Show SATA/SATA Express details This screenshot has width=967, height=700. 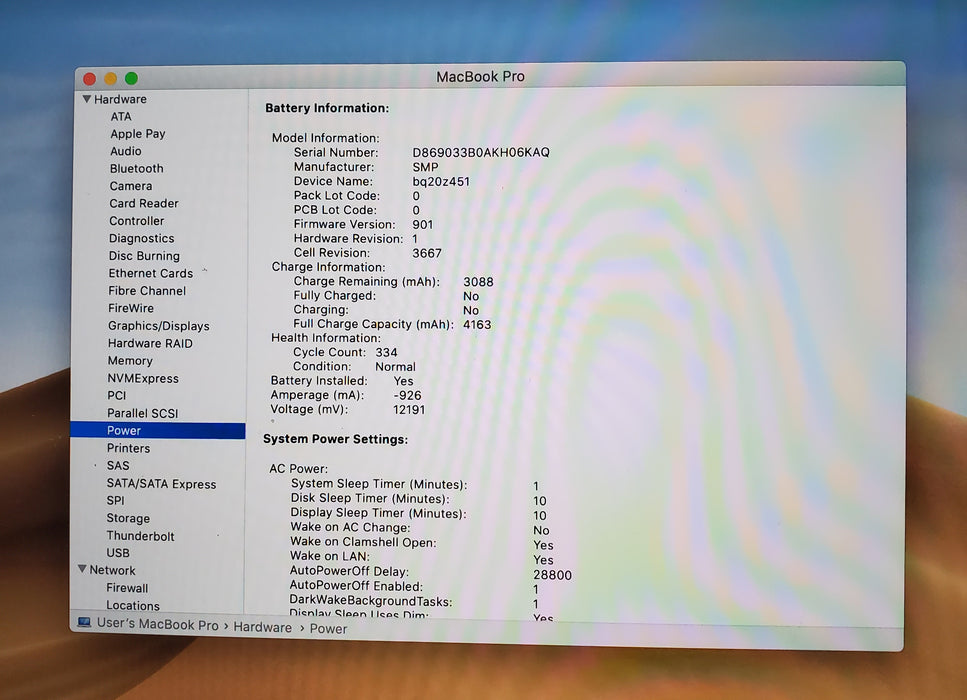(x=161, y=484)
